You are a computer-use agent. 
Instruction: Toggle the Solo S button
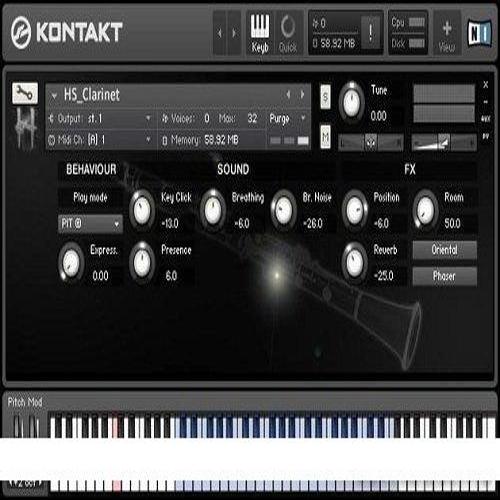(325, 97)
